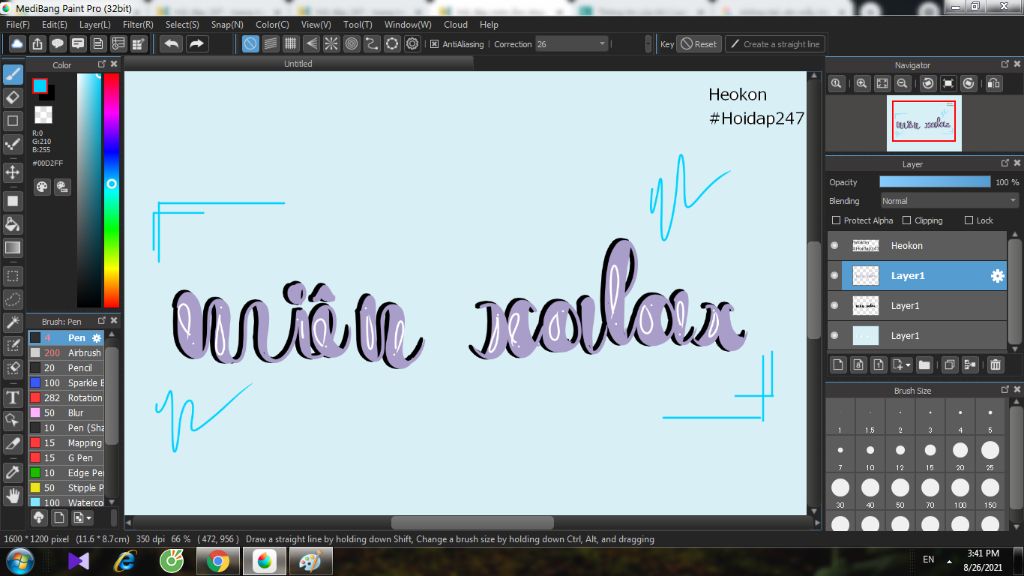Screen dimensions: 1024x576
Task: Enable the layer Lock checkbox
Action: (968, 220)
